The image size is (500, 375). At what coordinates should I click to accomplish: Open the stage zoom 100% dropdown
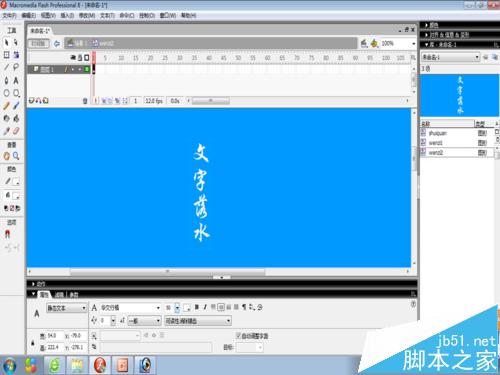414,44
